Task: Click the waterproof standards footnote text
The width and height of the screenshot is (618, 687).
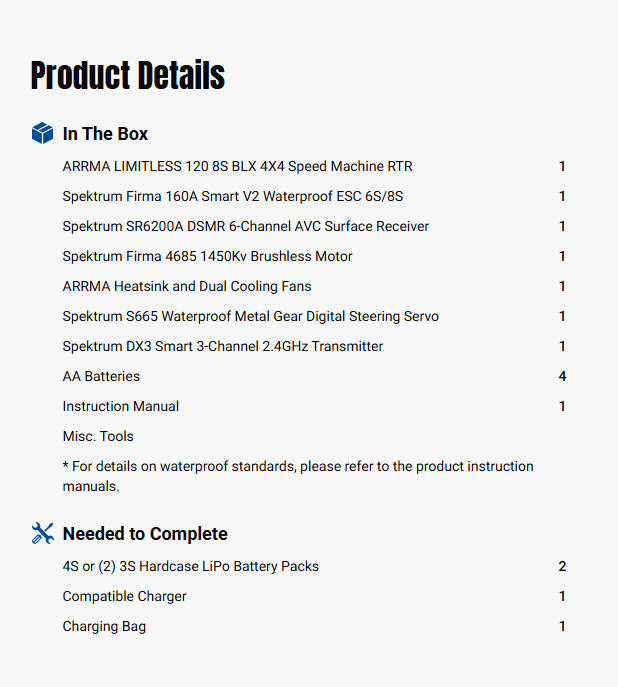Action: pos(297,476)
